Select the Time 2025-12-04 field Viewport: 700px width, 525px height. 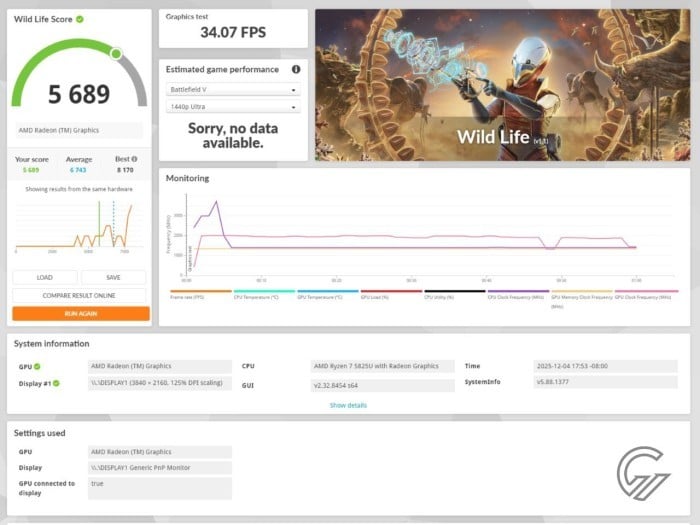point(605,366)
